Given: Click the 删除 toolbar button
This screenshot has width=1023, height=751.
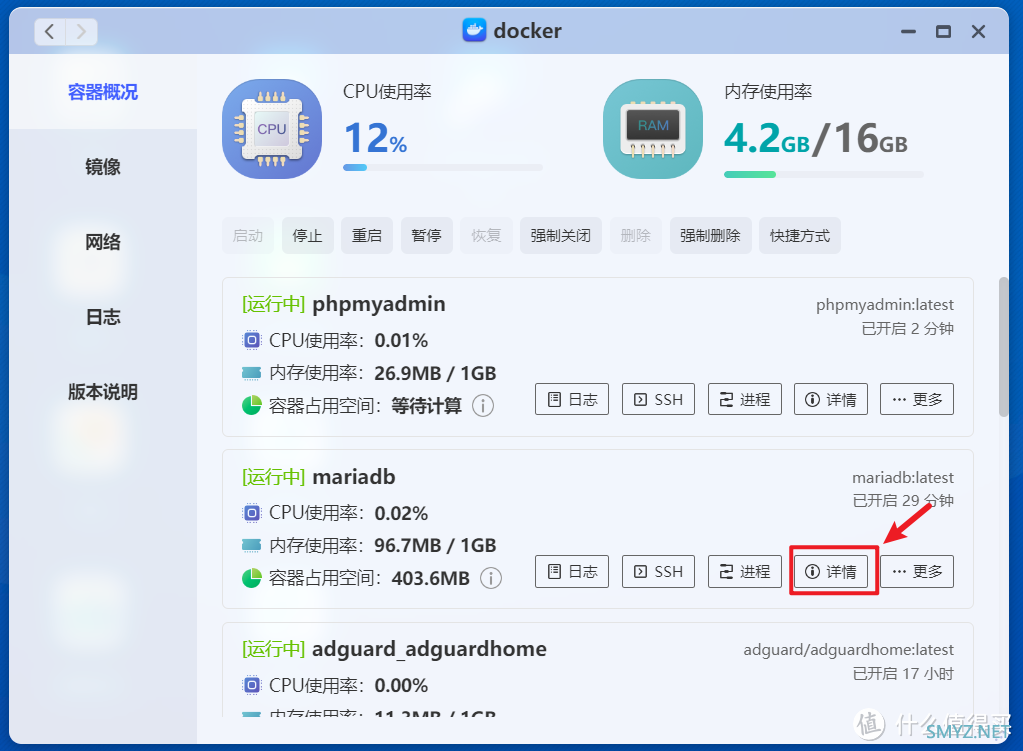Looking at the screenshot, I should point(635,236).
